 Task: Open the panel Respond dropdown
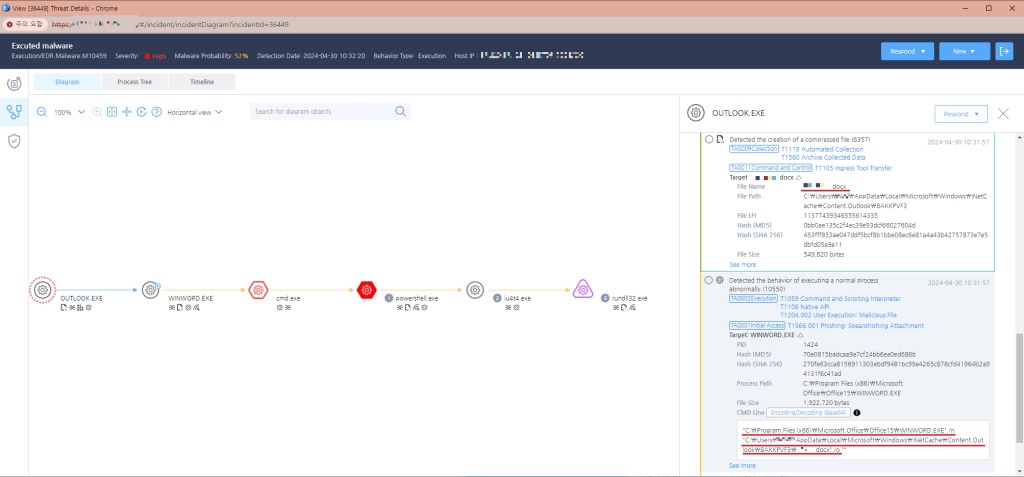pyautogui.click(x=961, y=114)
